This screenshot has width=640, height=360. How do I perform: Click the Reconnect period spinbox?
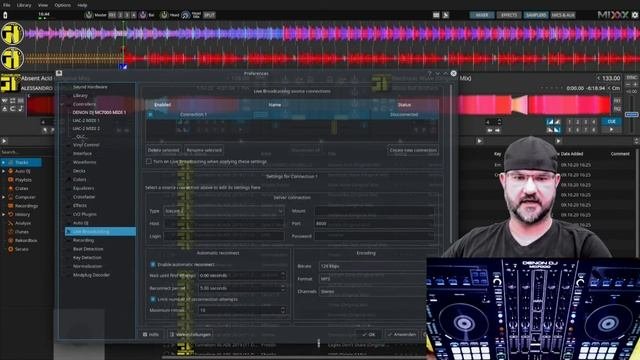[x=242, y=288]
